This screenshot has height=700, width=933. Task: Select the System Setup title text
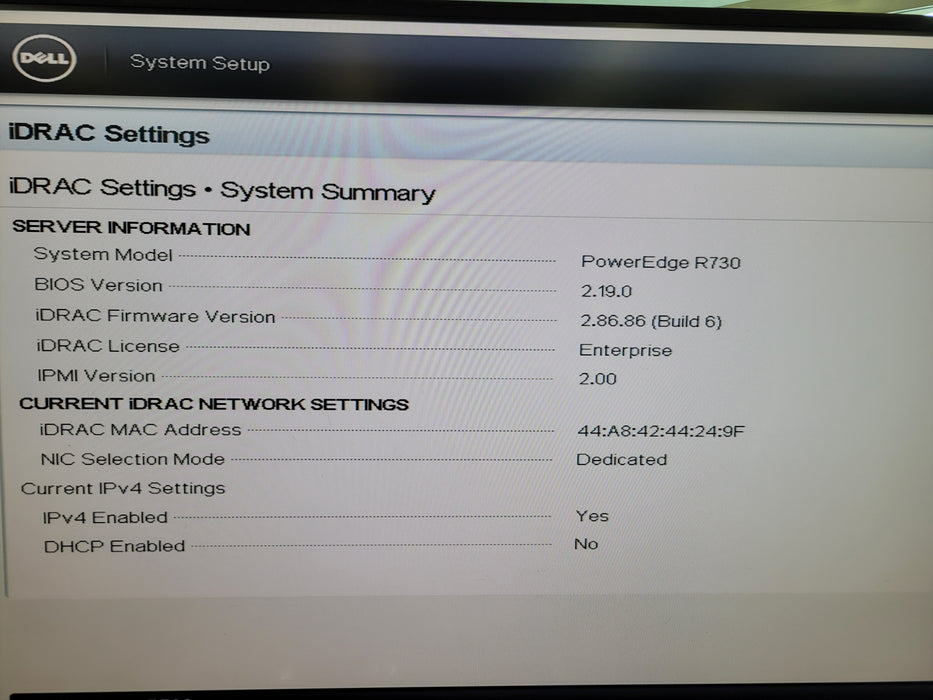(200, 62)
